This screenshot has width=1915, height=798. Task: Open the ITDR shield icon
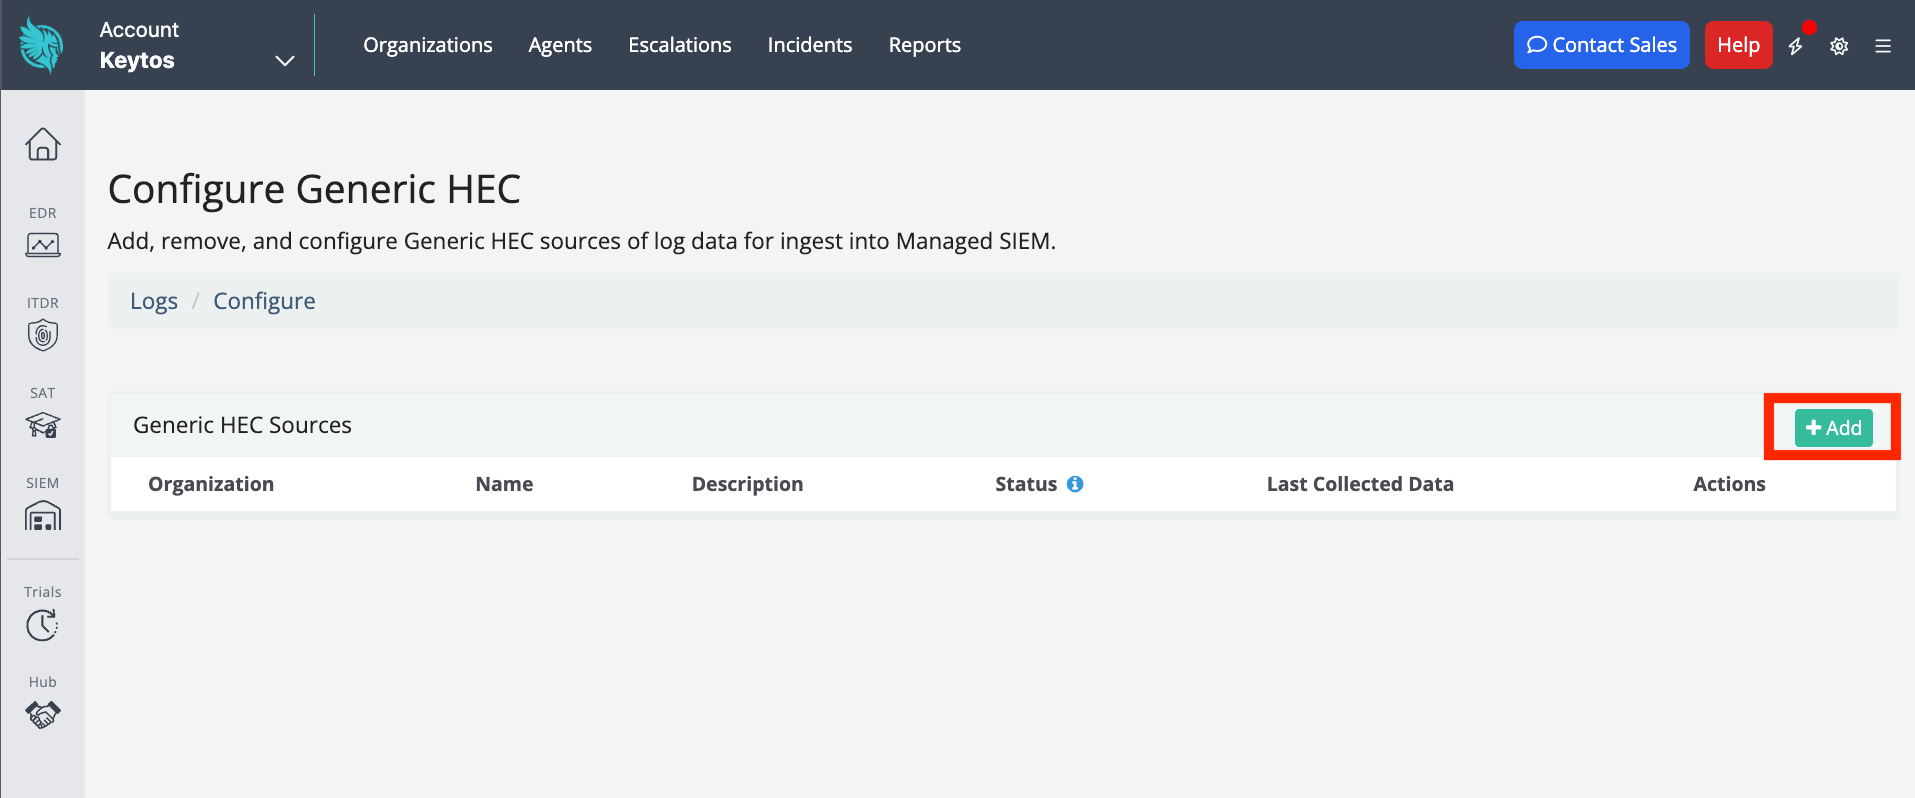[x=42, y=334]
